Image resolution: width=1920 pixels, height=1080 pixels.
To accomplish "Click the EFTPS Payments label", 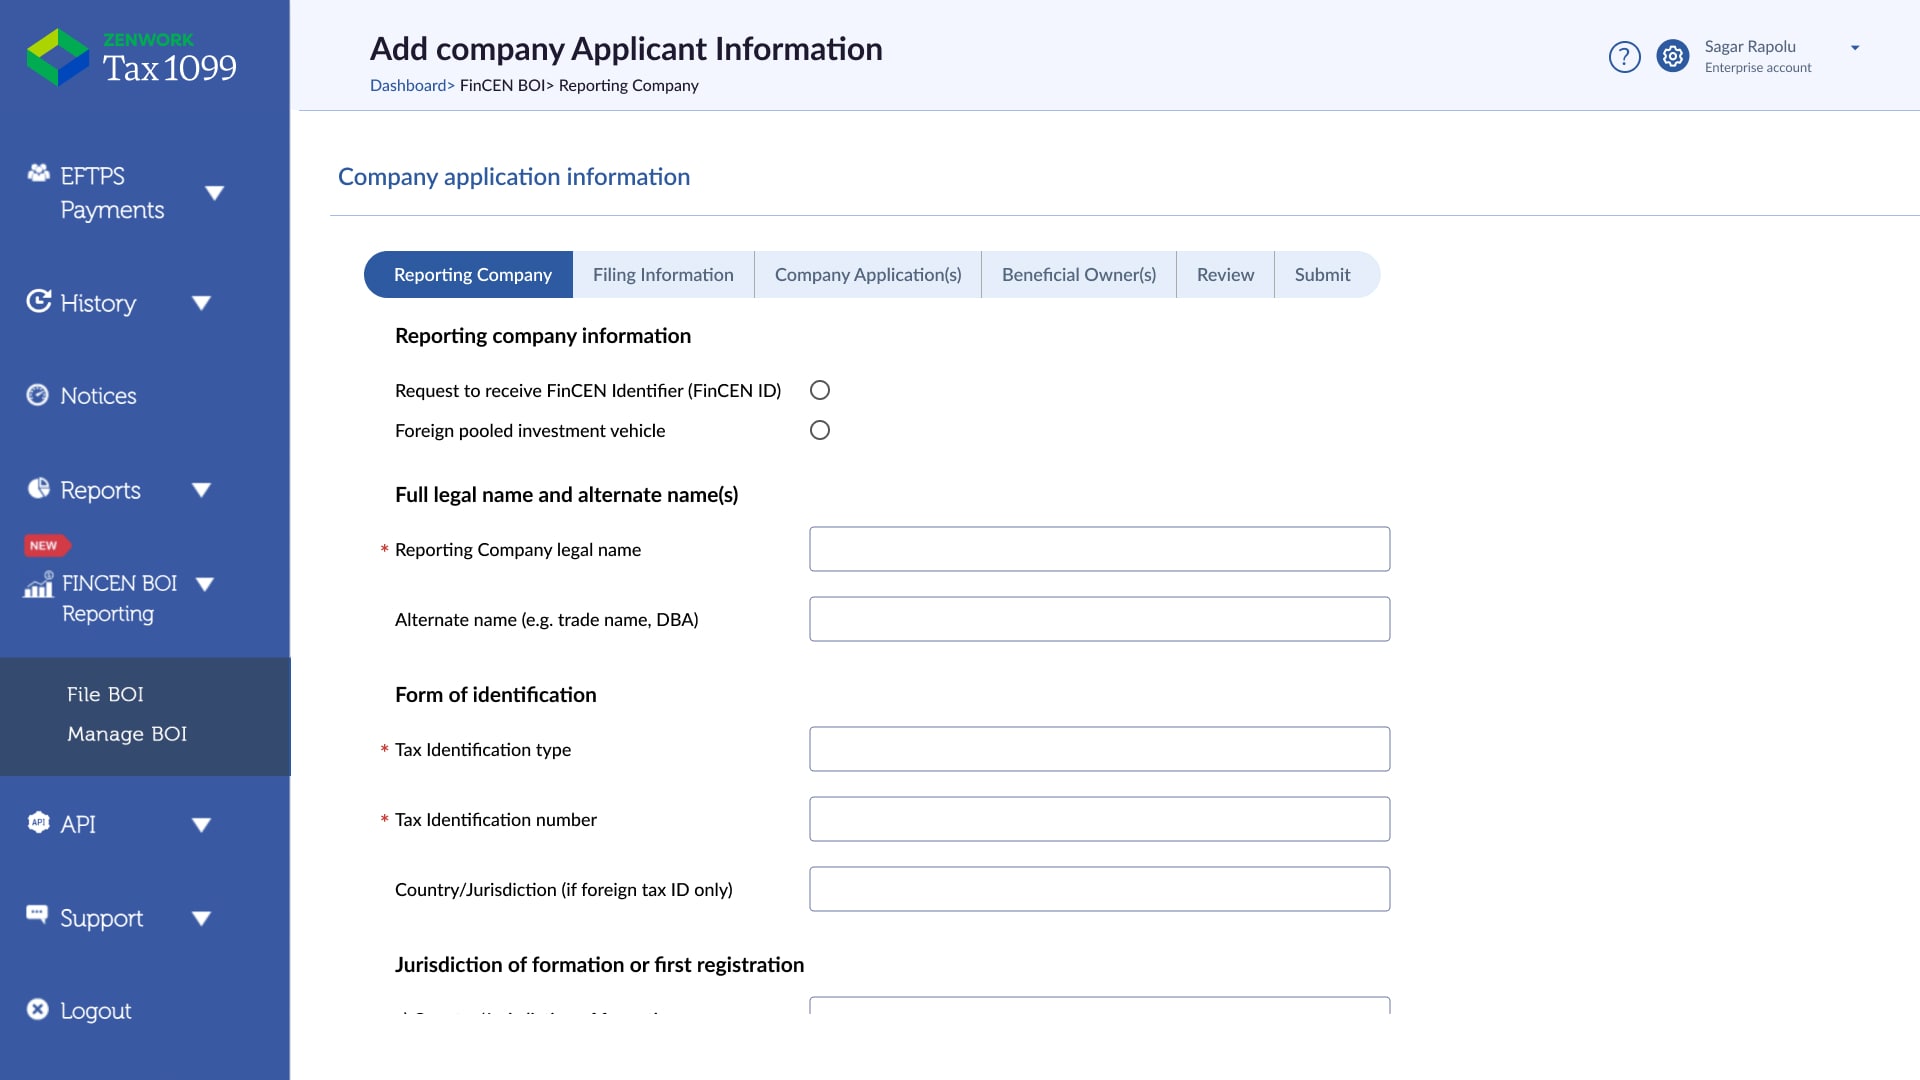I will click(x=112, y=193).
